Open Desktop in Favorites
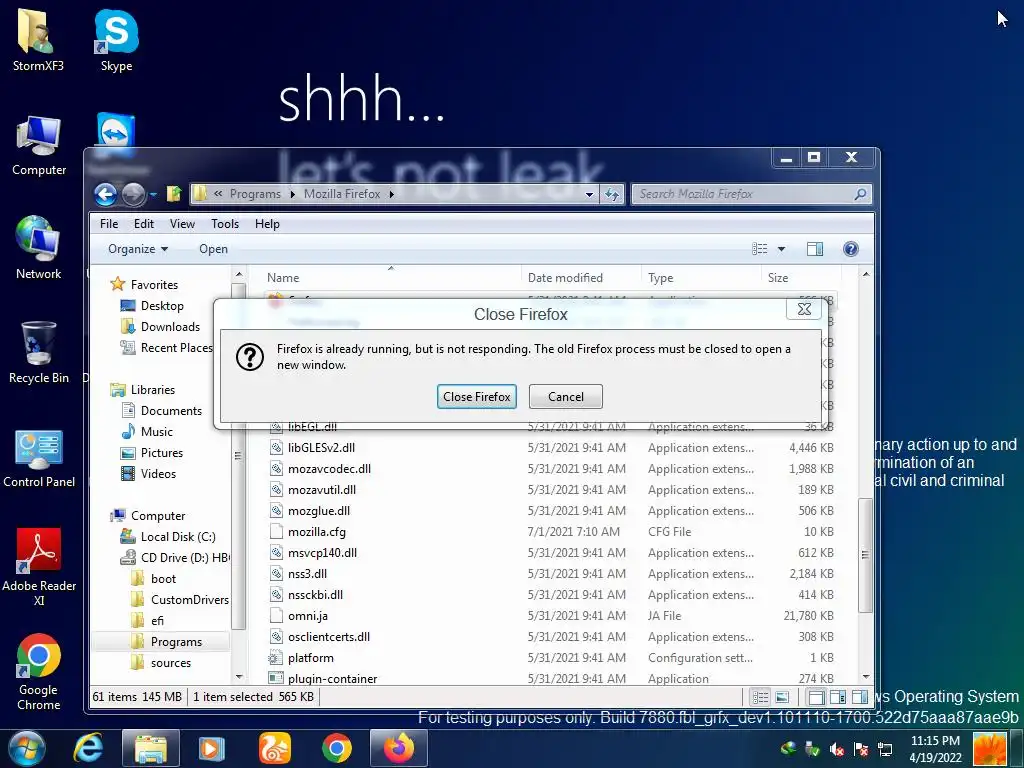 (162, 306)
